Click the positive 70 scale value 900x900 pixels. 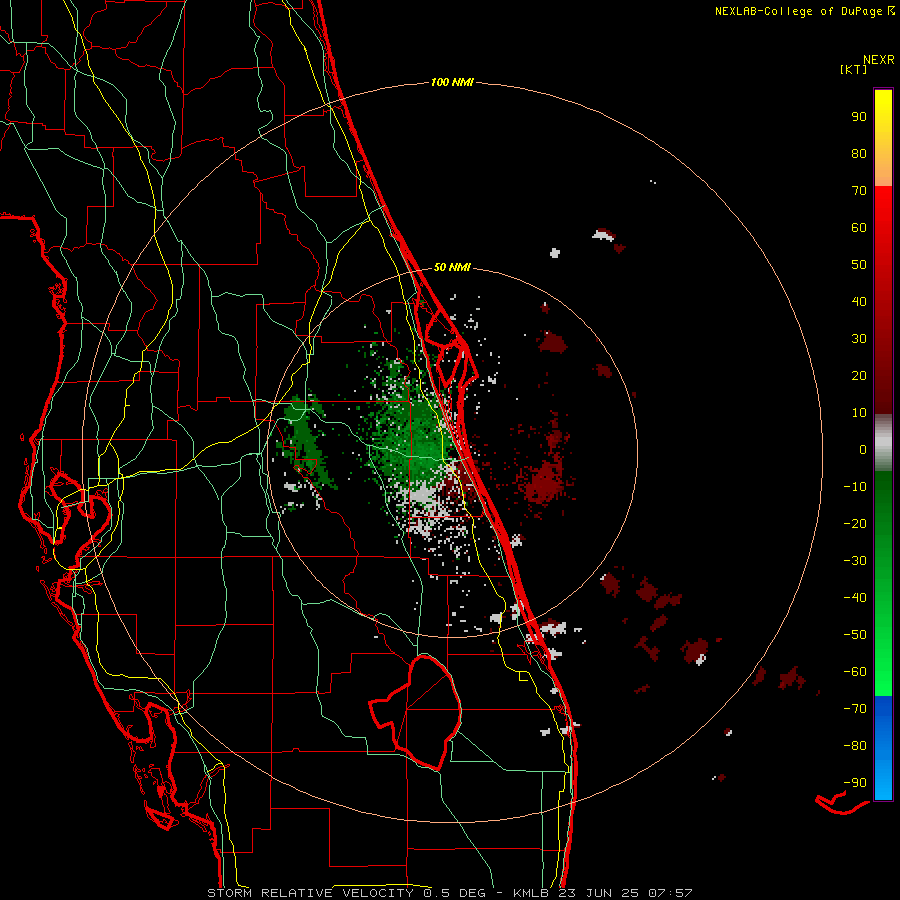point(859,191)
